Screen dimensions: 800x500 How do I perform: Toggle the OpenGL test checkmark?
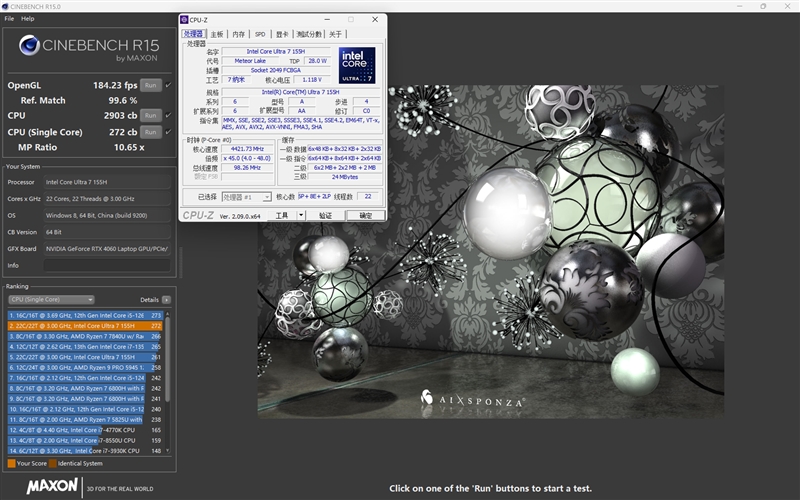(x=168, y=85)
